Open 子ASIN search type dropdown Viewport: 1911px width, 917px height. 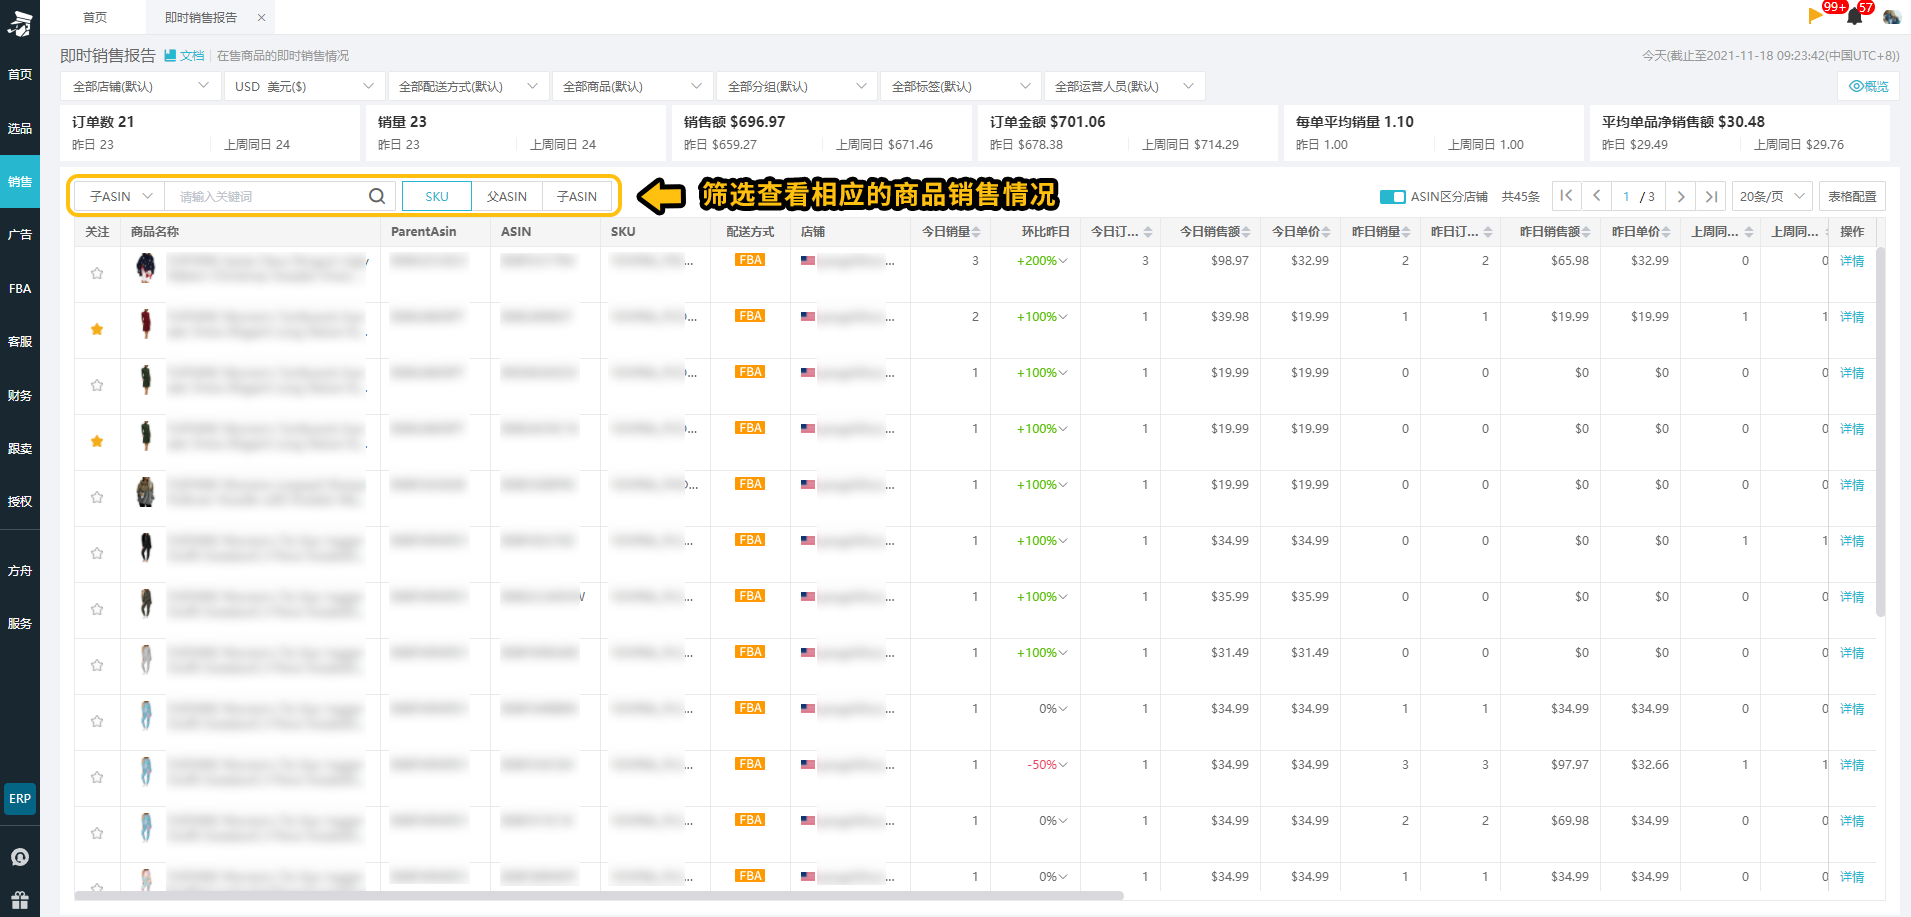pos(120,196)
